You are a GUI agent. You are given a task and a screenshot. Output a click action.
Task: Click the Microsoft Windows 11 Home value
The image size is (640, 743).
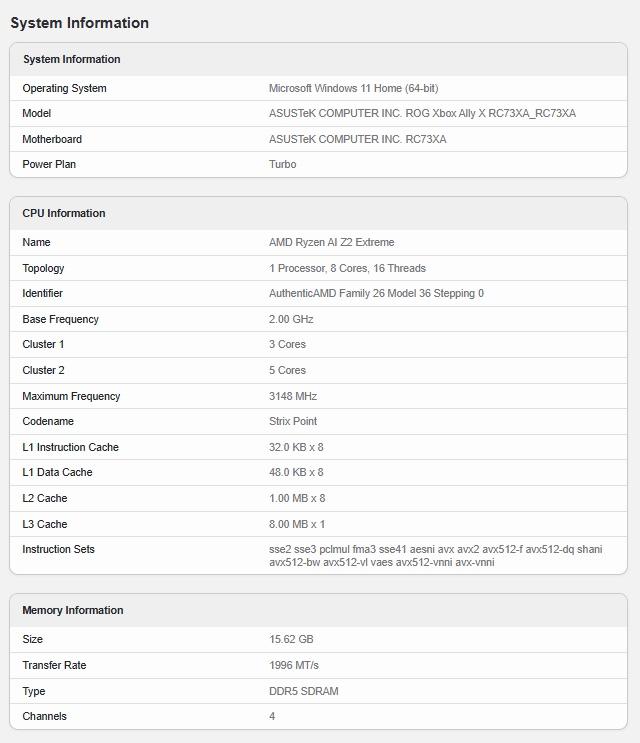coord(353,88)
